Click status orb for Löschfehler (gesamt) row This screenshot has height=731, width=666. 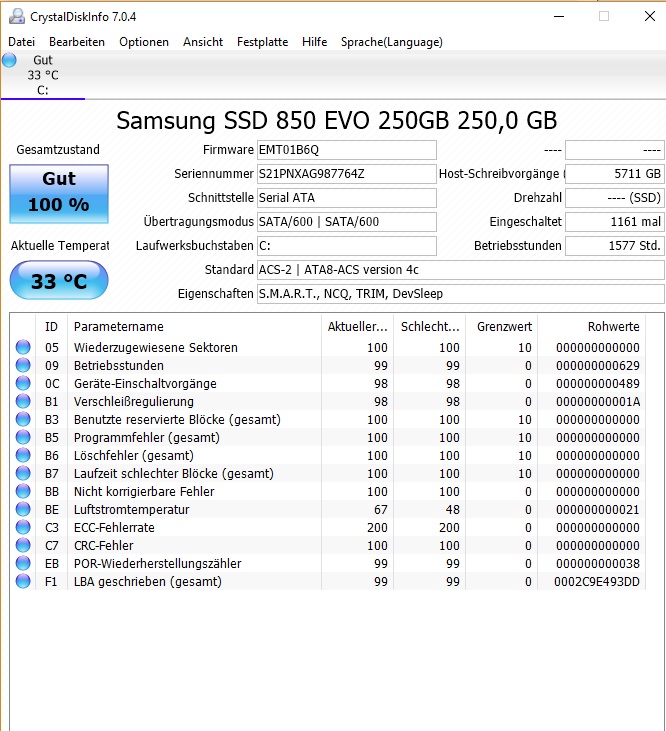pos(23,455)
